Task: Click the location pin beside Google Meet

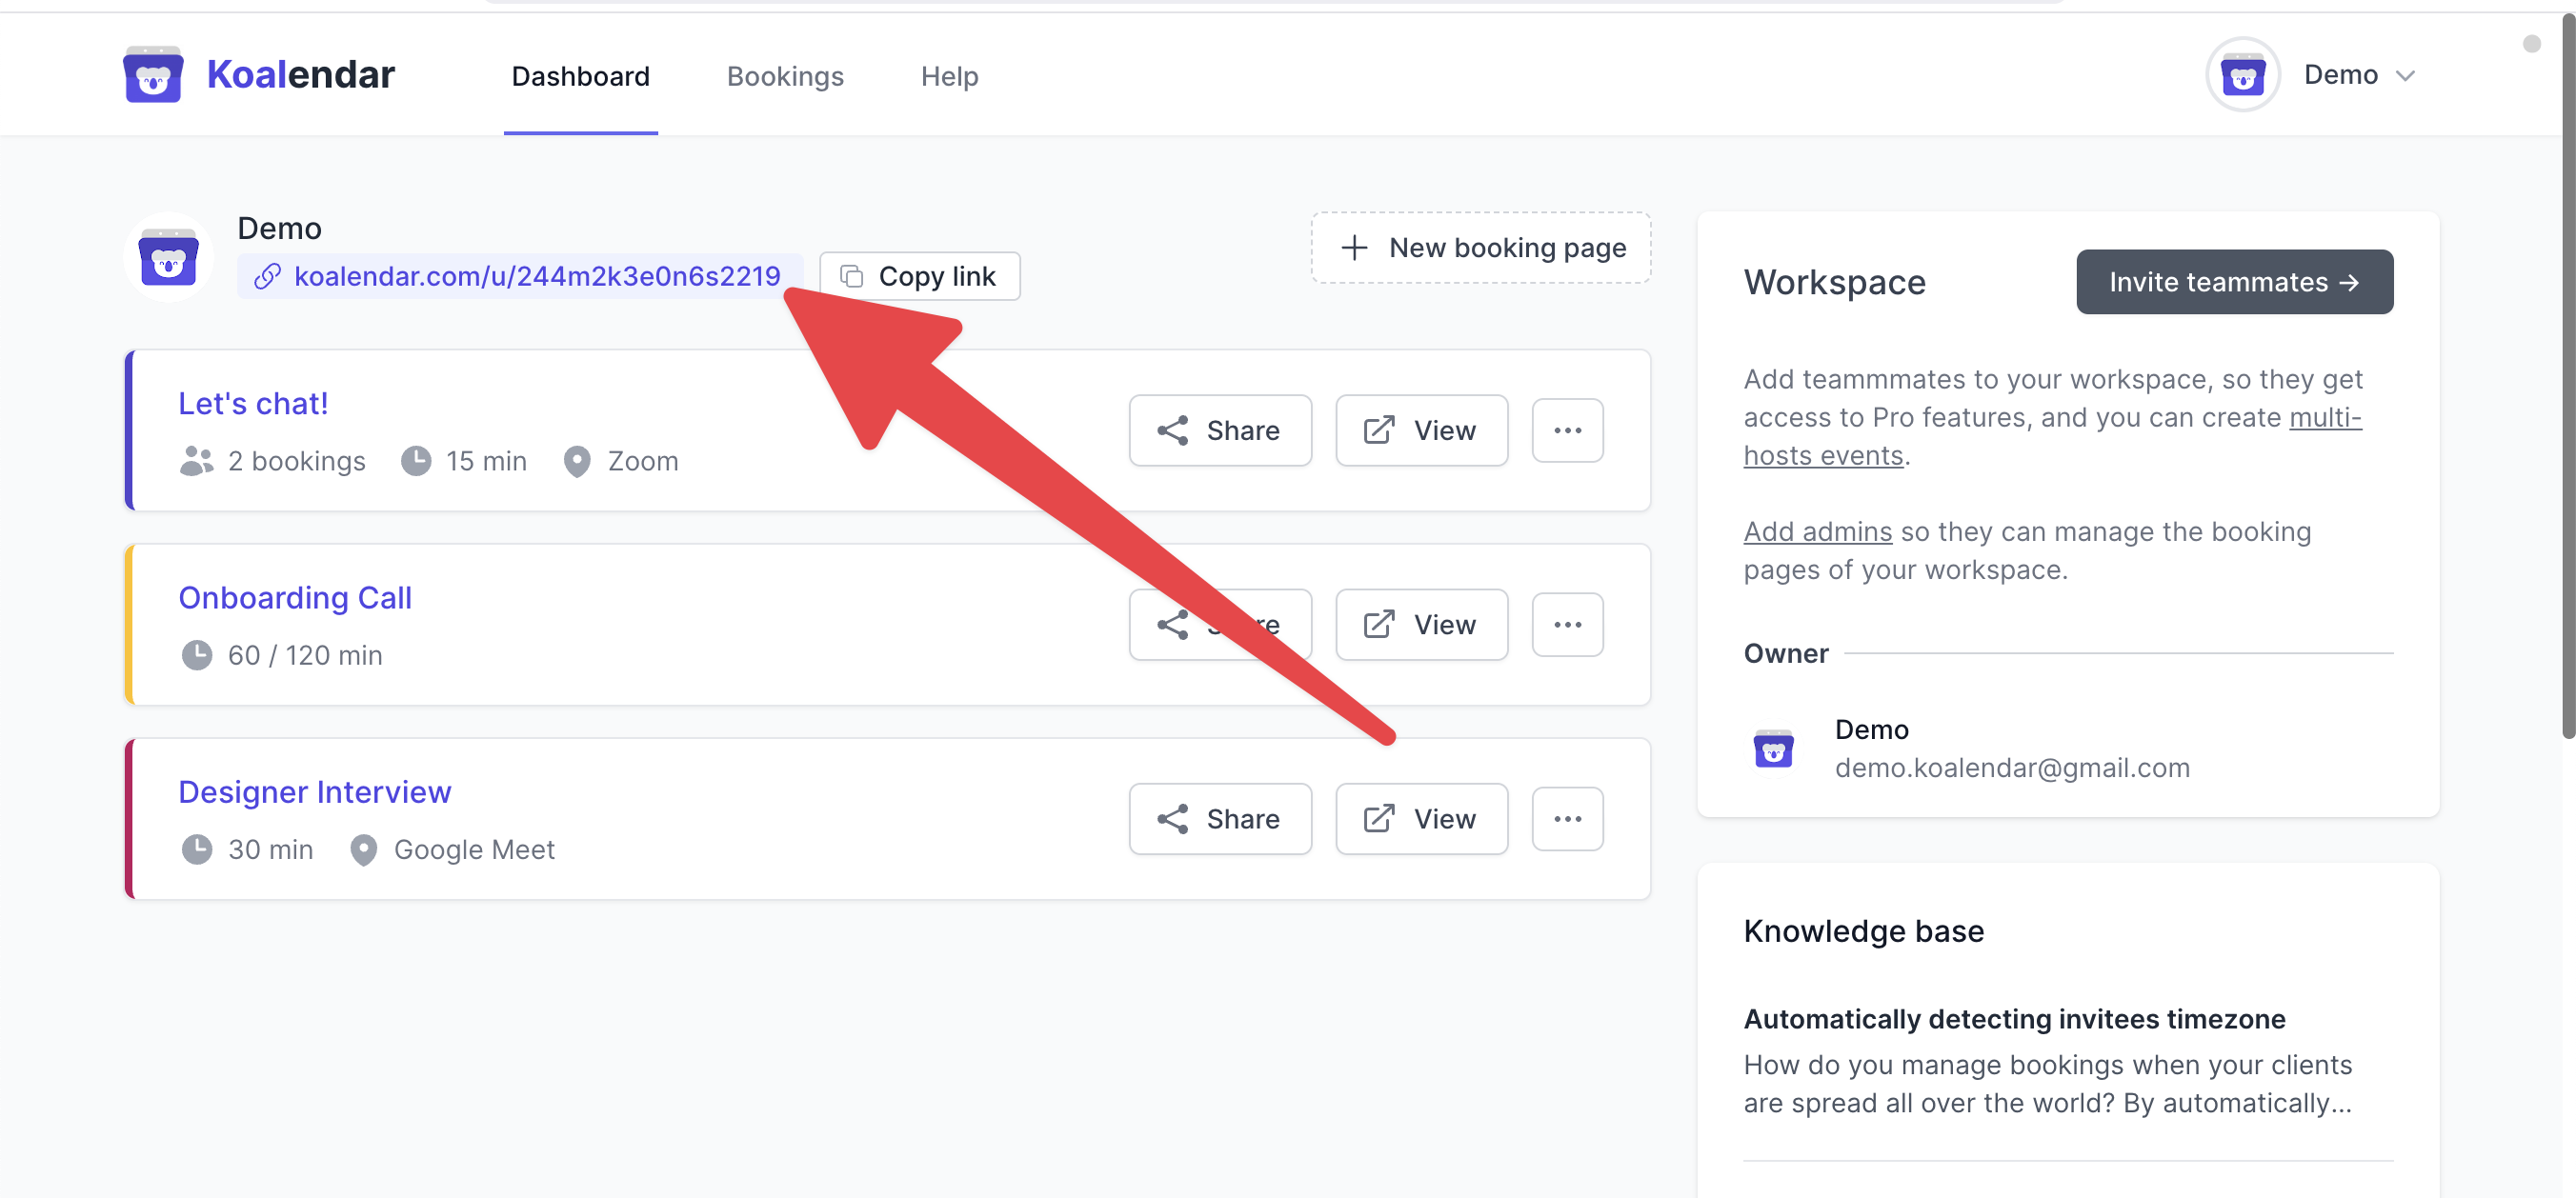Action: 363,850
